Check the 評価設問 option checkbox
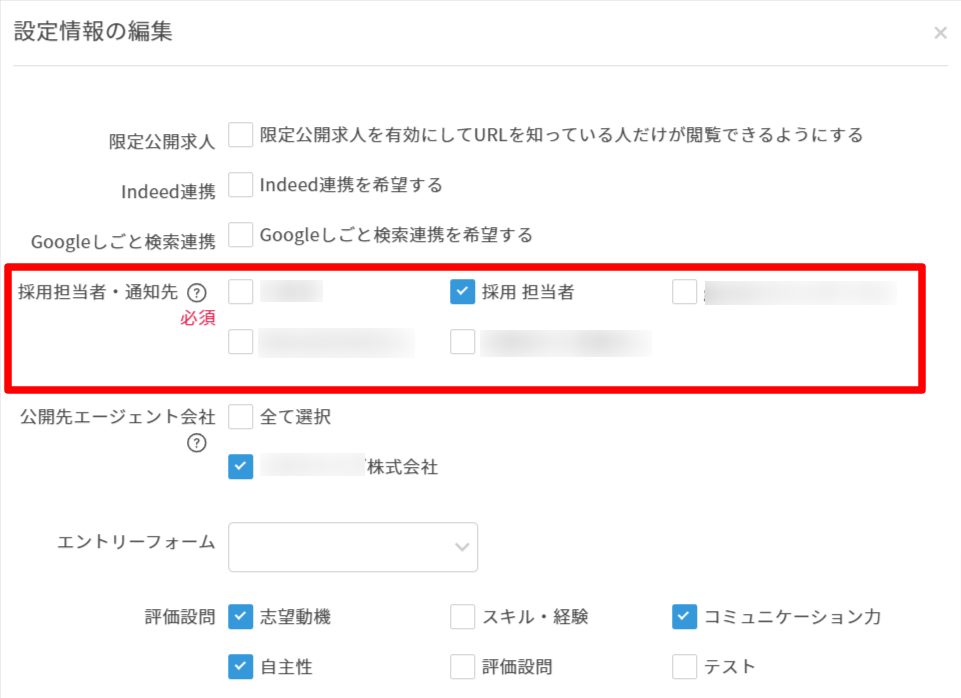 coord(463,667)
